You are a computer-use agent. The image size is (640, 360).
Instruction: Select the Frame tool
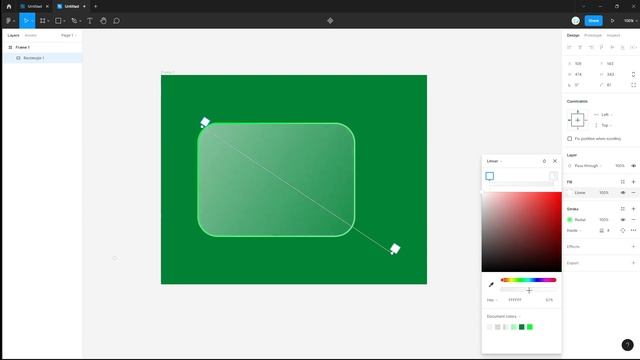[x=43, y=20]
